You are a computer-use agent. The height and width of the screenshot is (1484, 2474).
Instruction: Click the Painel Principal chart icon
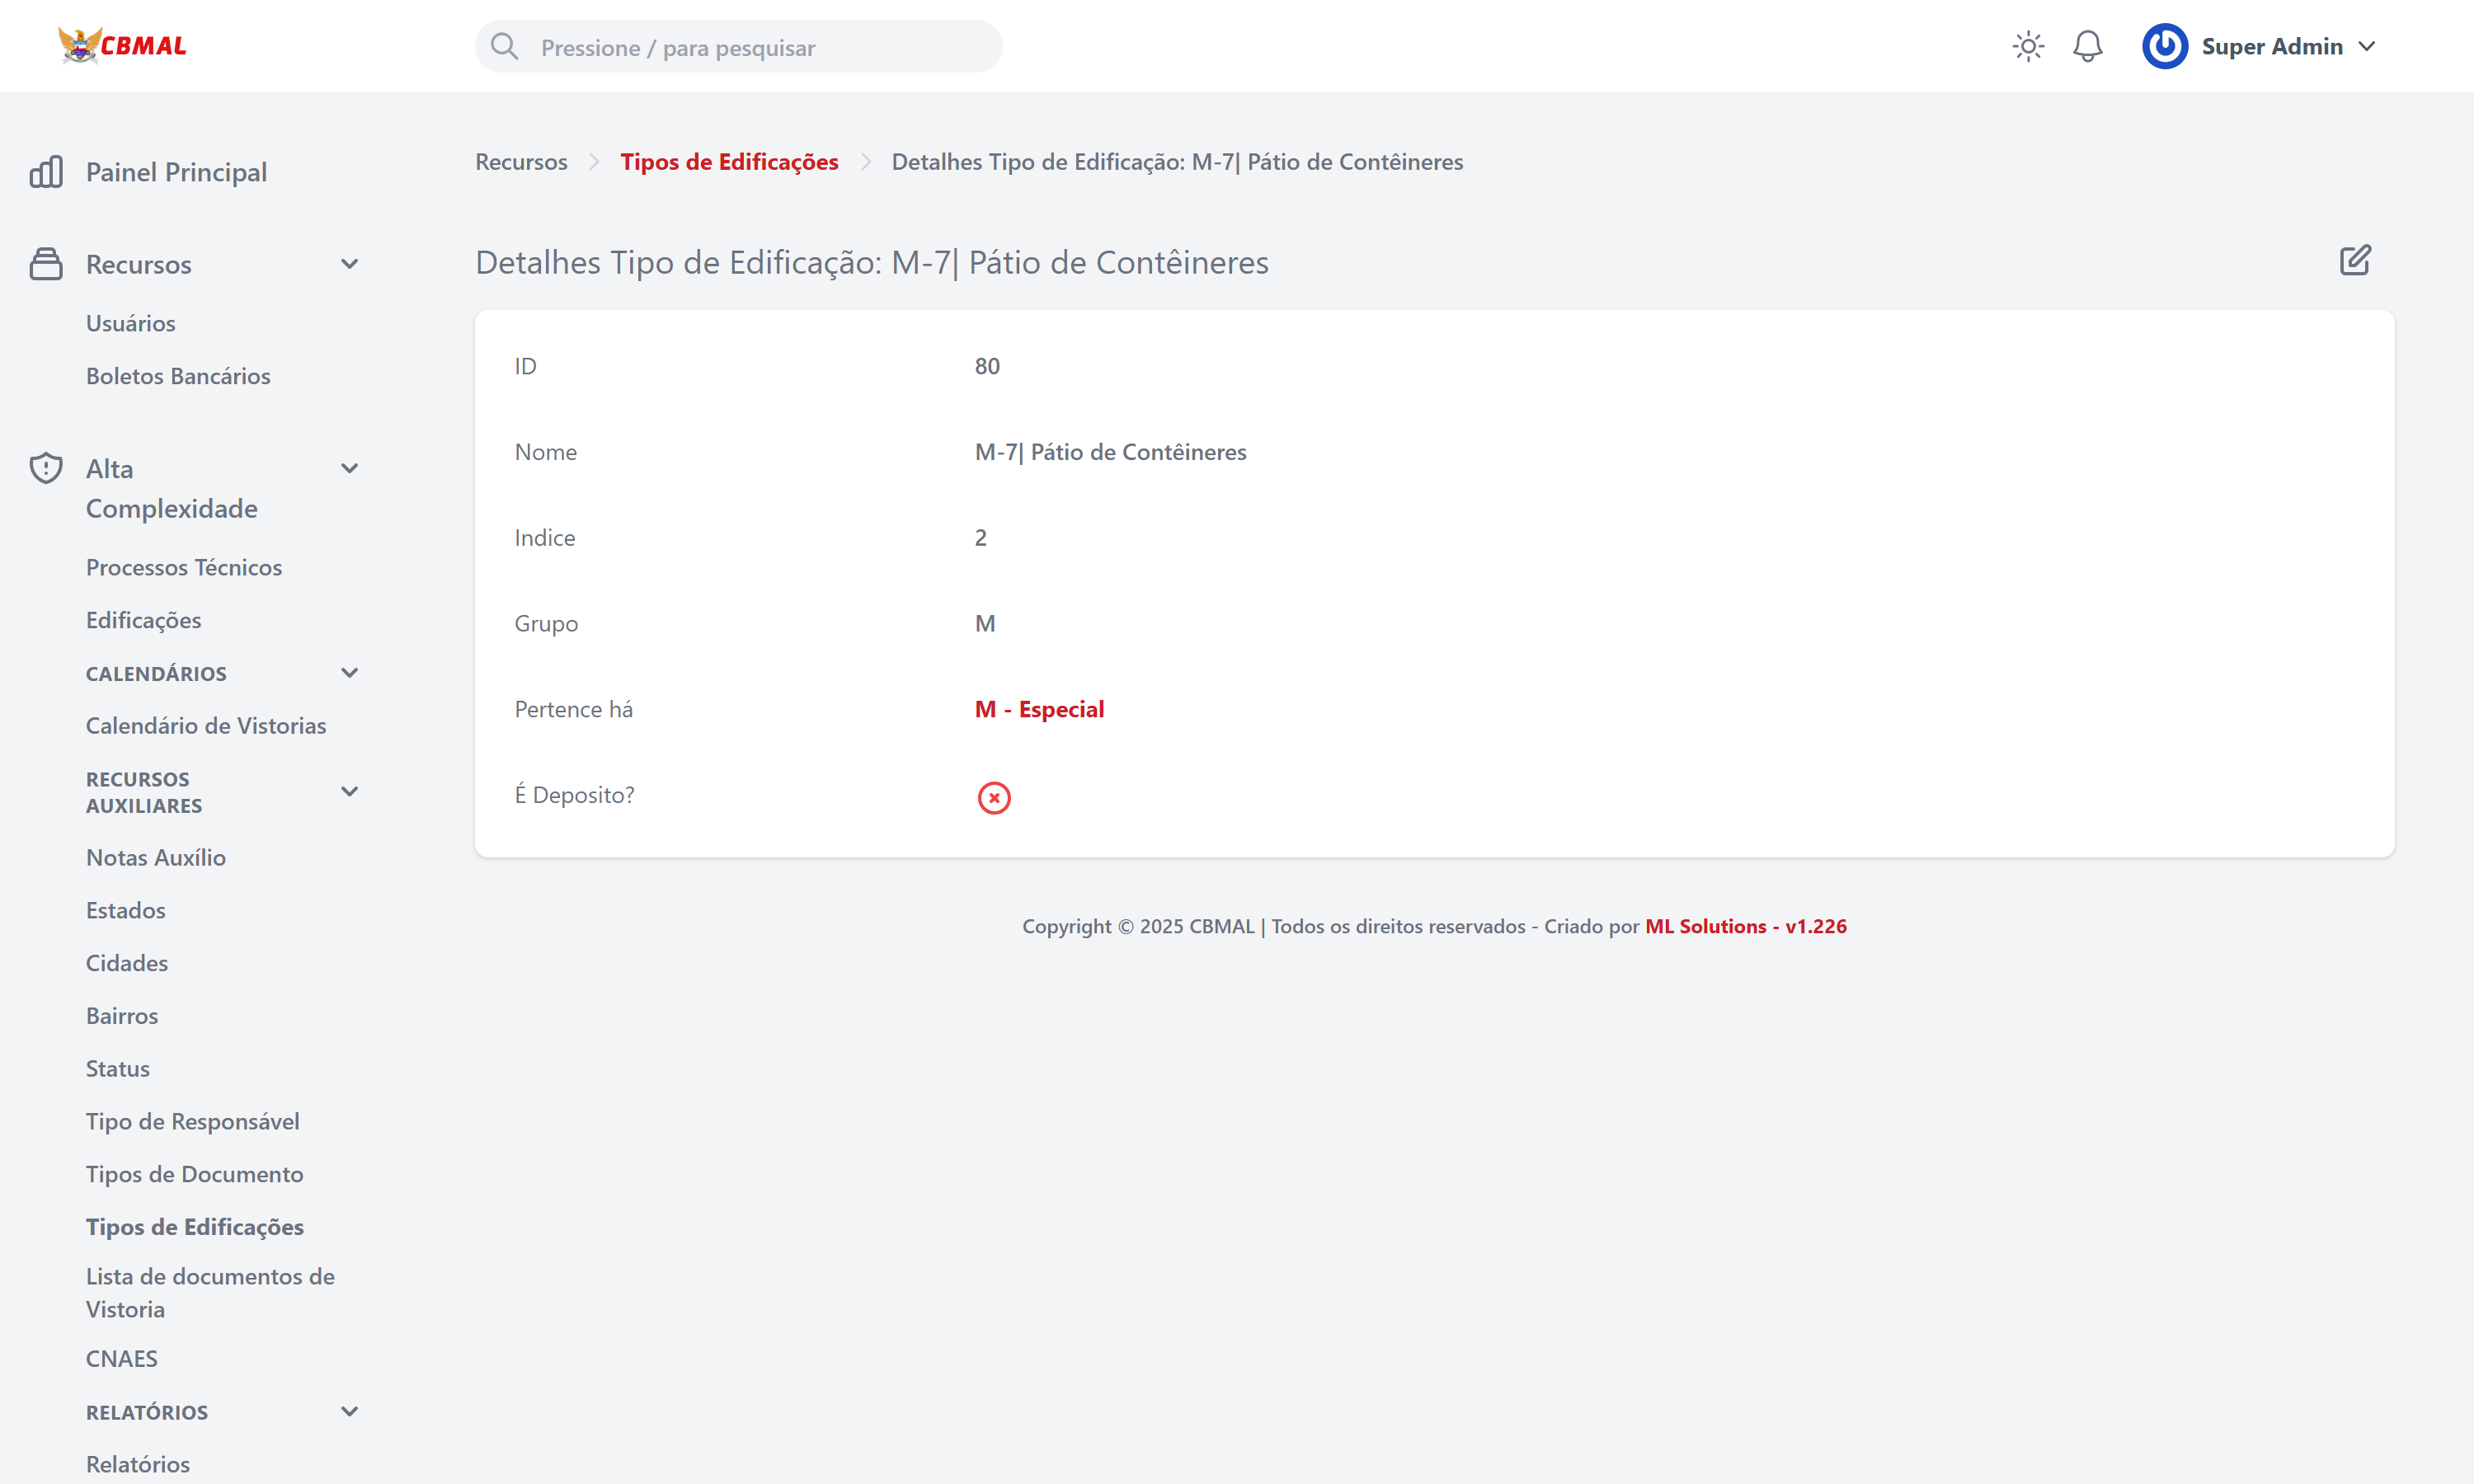46,172
